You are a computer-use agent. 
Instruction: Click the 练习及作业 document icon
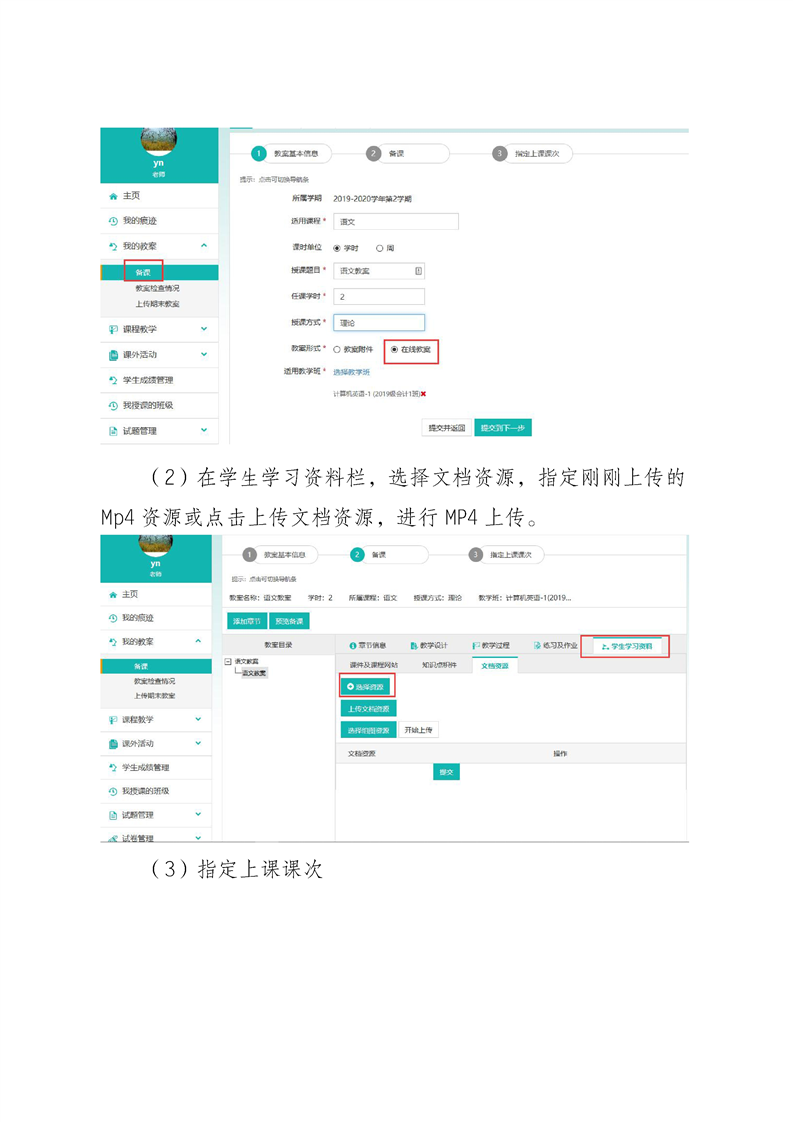pyautogui.click(x=537, y=646)
